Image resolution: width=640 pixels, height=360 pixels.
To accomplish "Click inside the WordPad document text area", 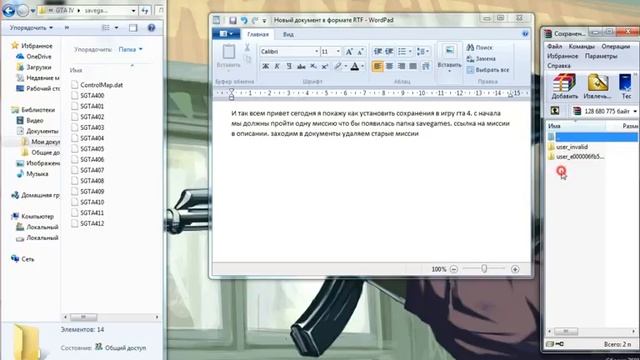I will pyautogui.click(x=371, y=182).
